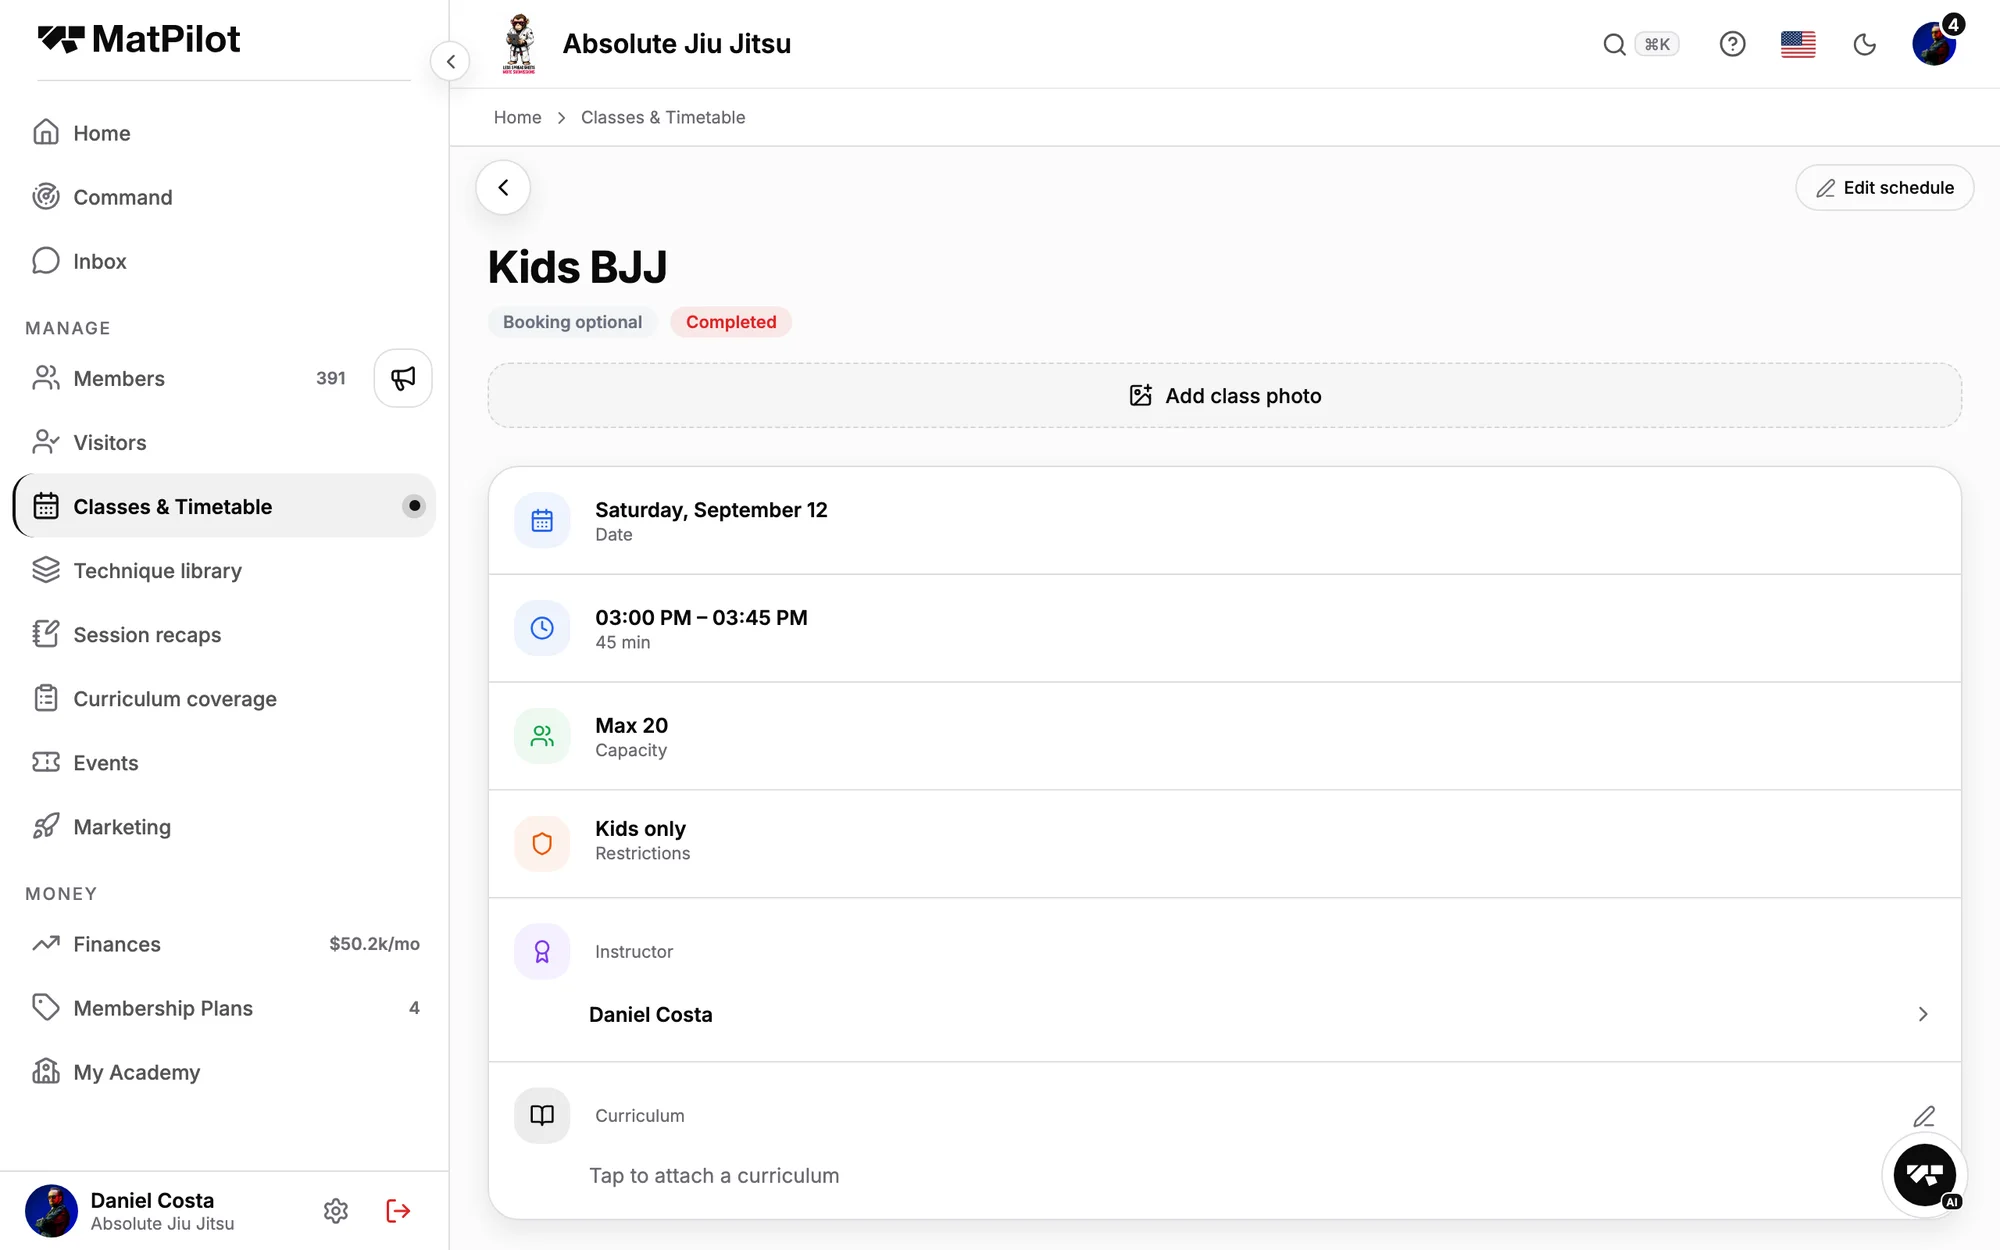Open Membership Plans
The image size is (2000, 1250).
(224, 1008)
